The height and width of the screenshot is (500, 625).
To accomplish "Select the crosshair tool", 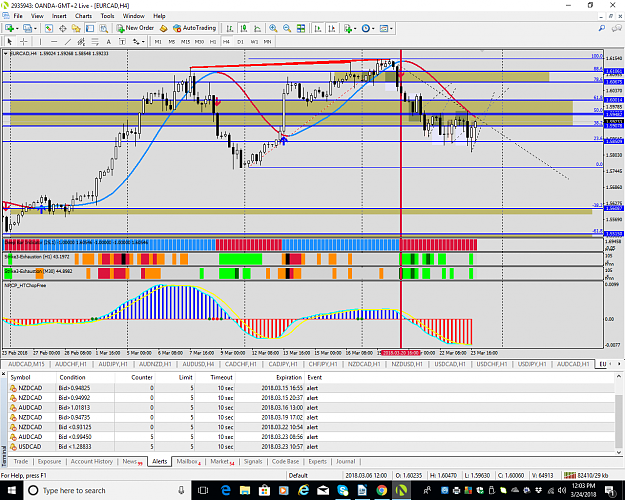I will [x=24, y=41].
